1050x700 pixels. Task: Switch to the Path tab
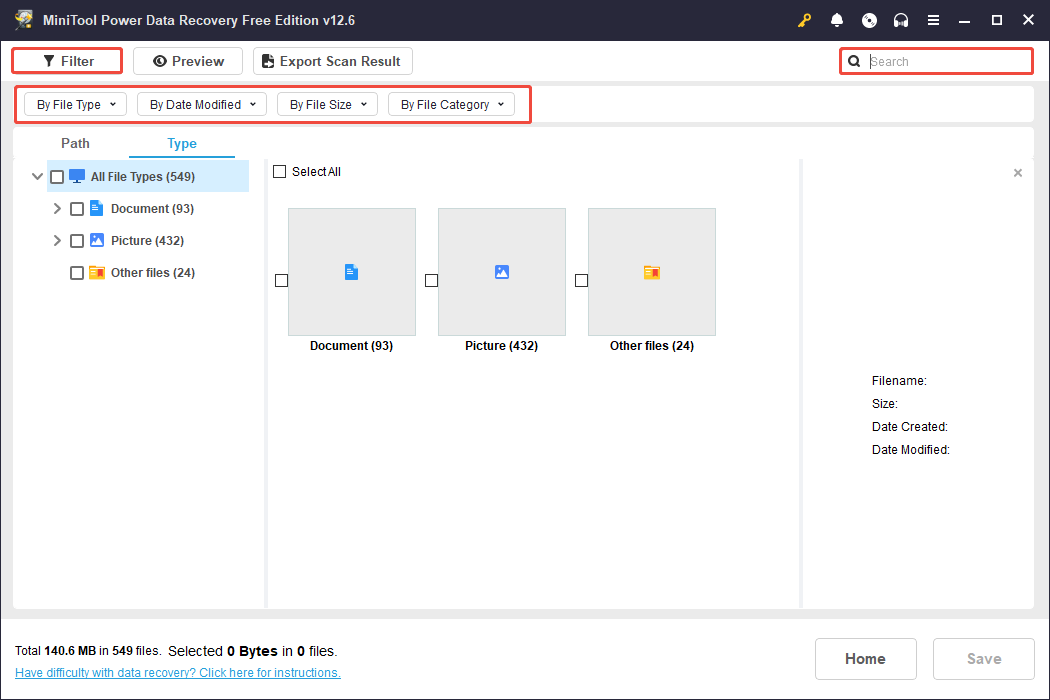pos(75,143)
